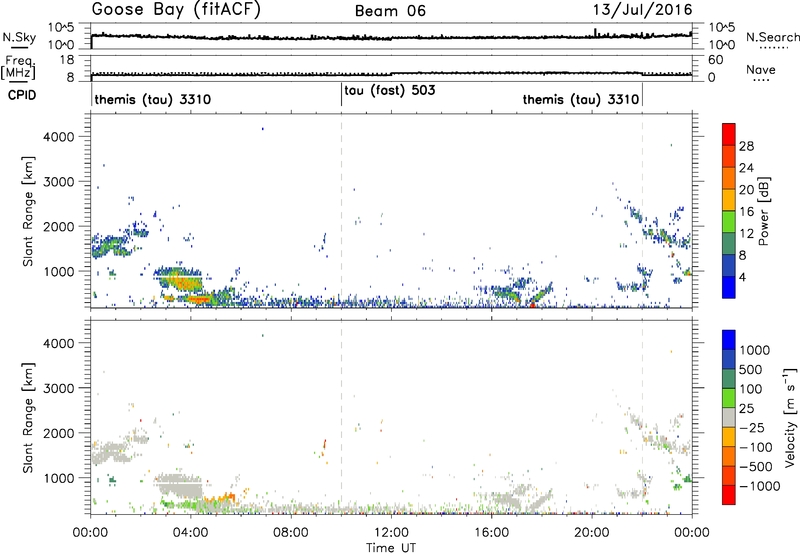This screenshot has height=554, width=800.
Task: Click the '08:00' time axis label
Action: pos(291,533)
